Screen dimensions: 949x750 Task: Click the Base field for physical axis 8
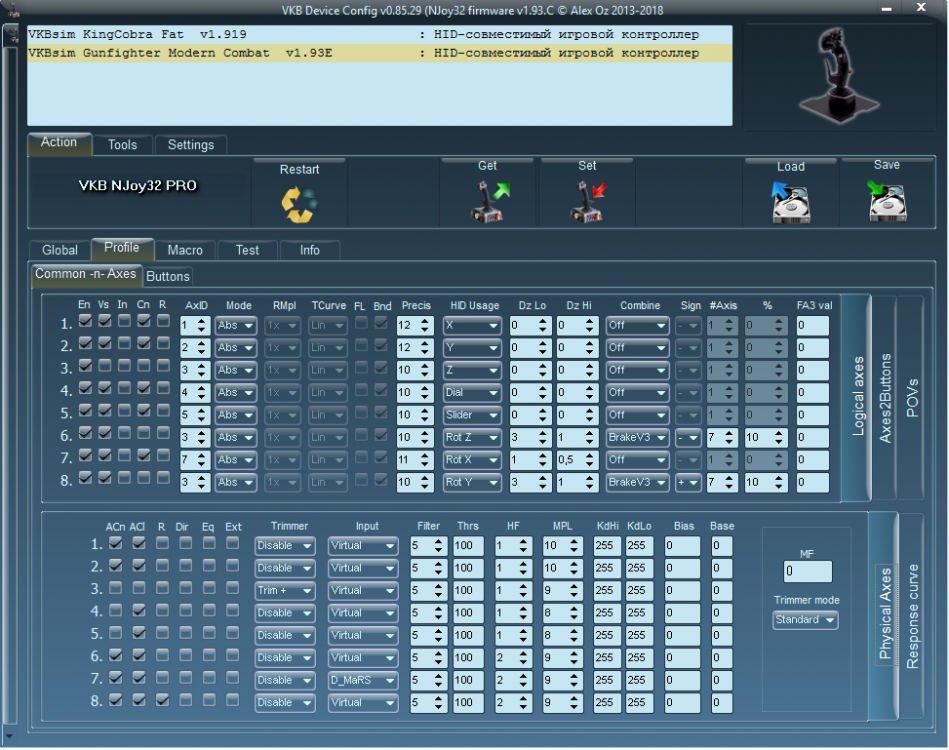coord(722,703)
